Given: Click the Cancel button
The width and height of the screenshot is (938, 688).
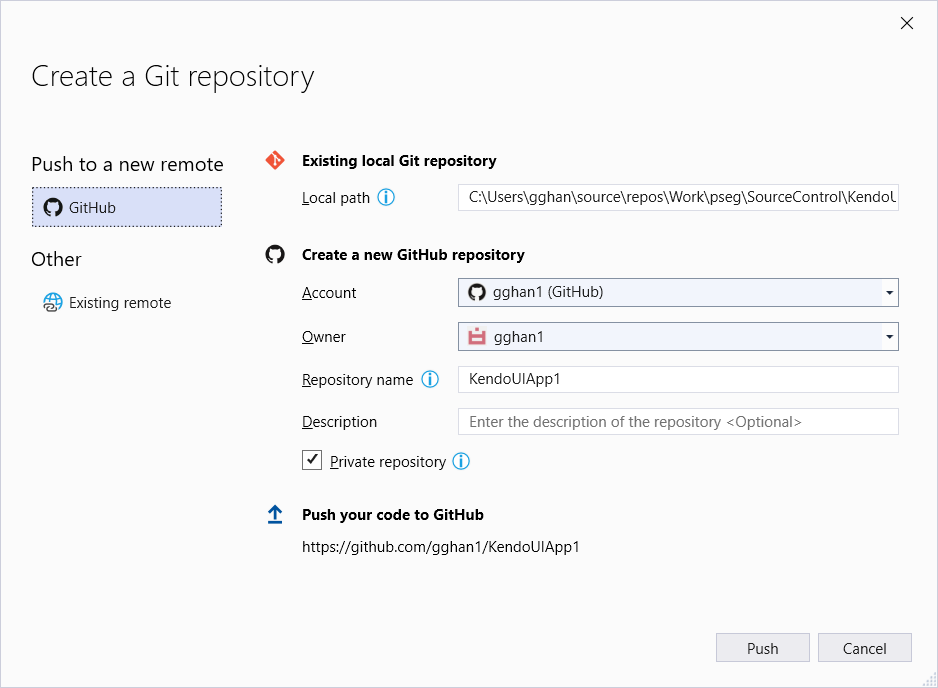Looking at the screenshot, I should point(864,648).
